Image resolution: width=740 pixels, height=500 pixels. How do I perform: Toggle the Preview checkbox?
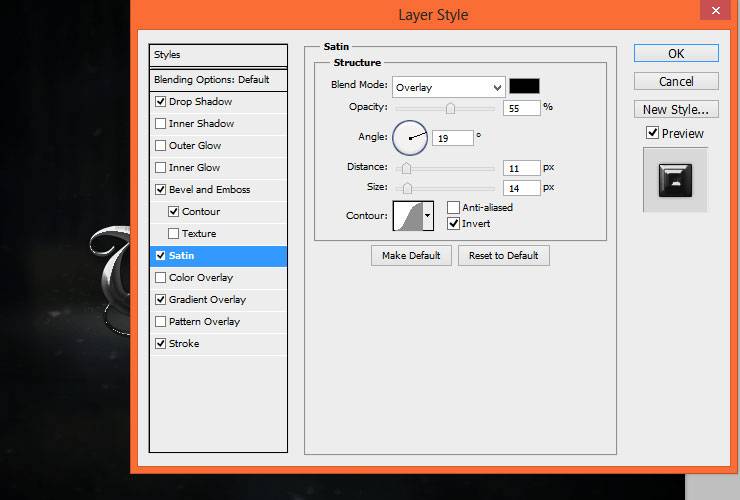(x=652, y=133)
